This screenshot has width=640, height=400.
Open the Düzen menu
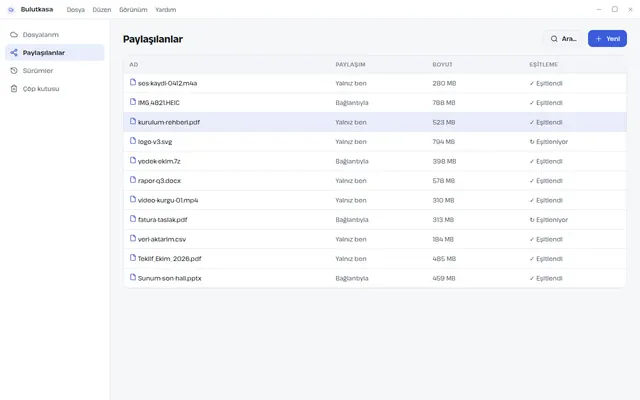pyautogui.click(x=102, y=9)
